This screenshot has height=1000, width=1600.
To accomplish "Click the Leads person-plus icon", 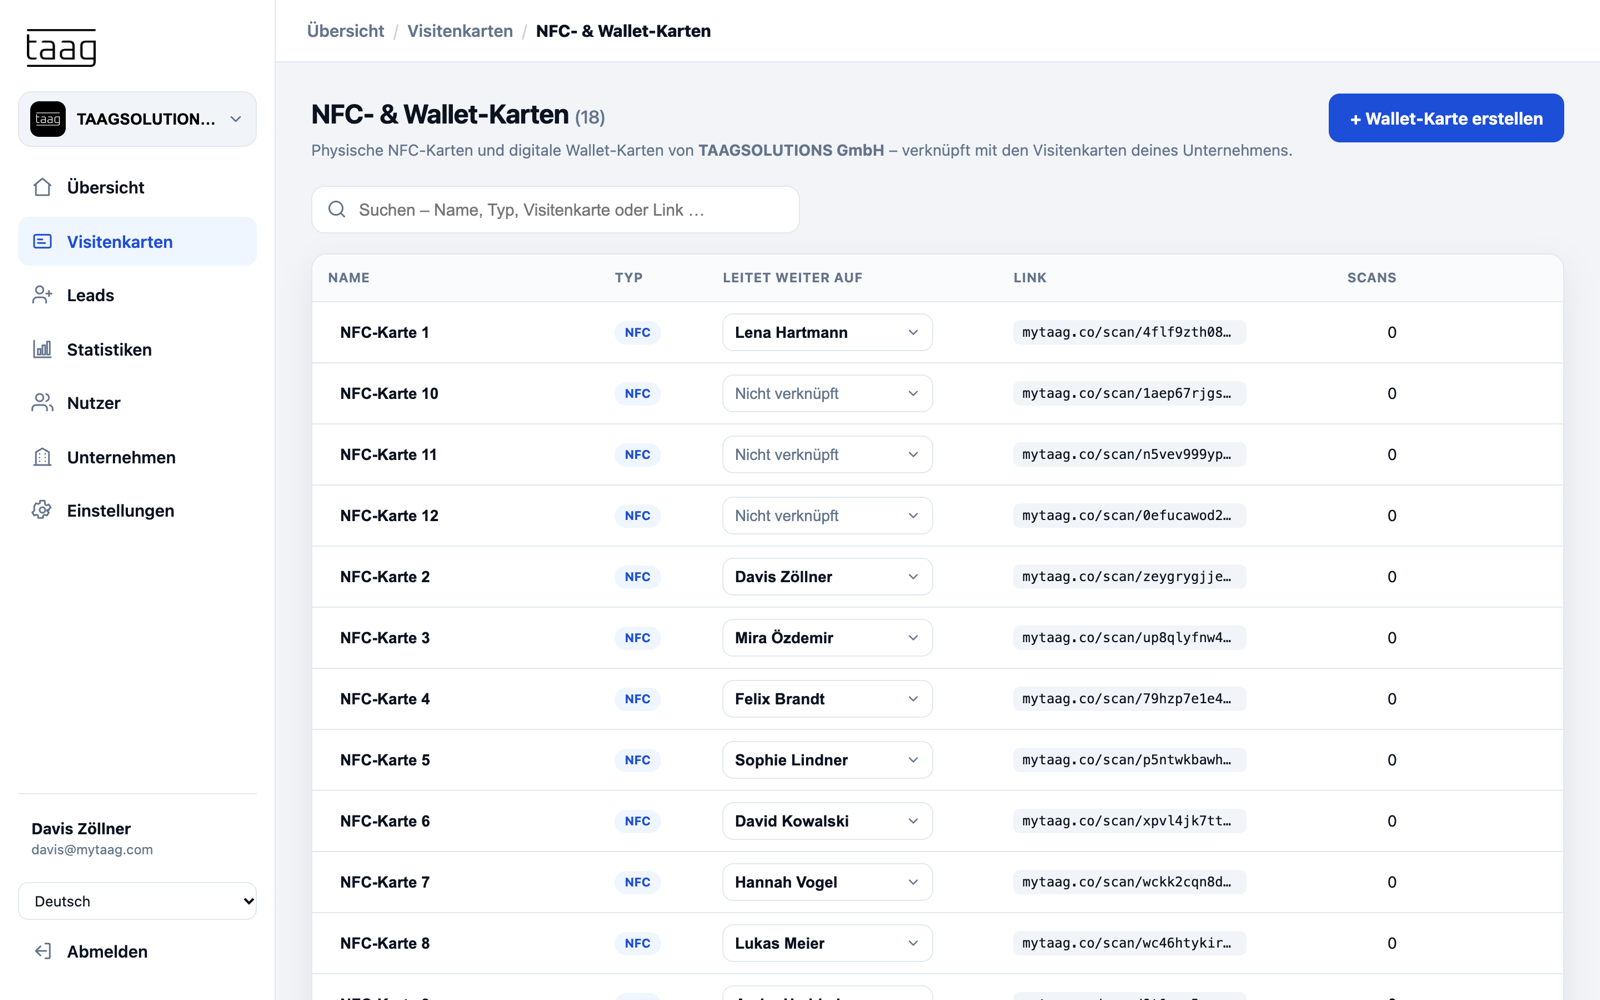I will click(42, 295).
